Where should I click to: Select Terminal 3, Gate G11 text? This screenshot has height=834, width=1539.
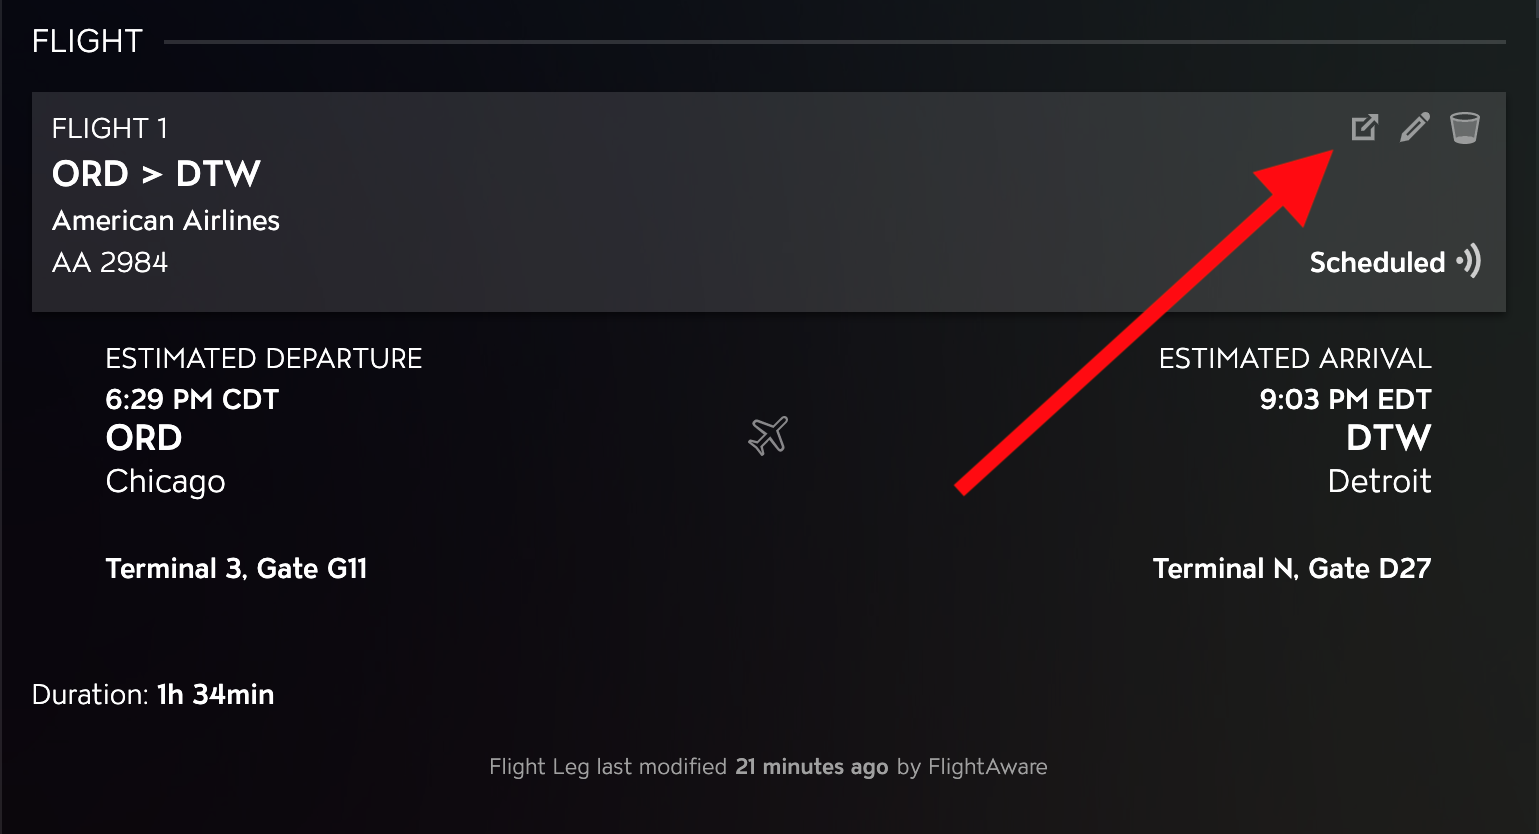click(236, 568)
